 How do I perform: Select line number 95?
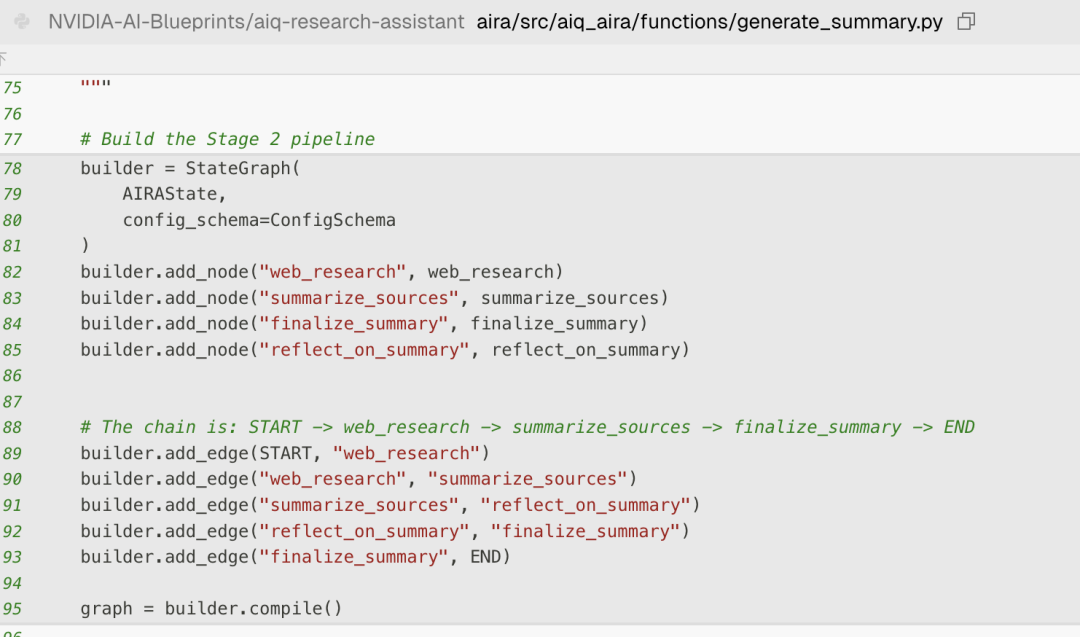13,608
